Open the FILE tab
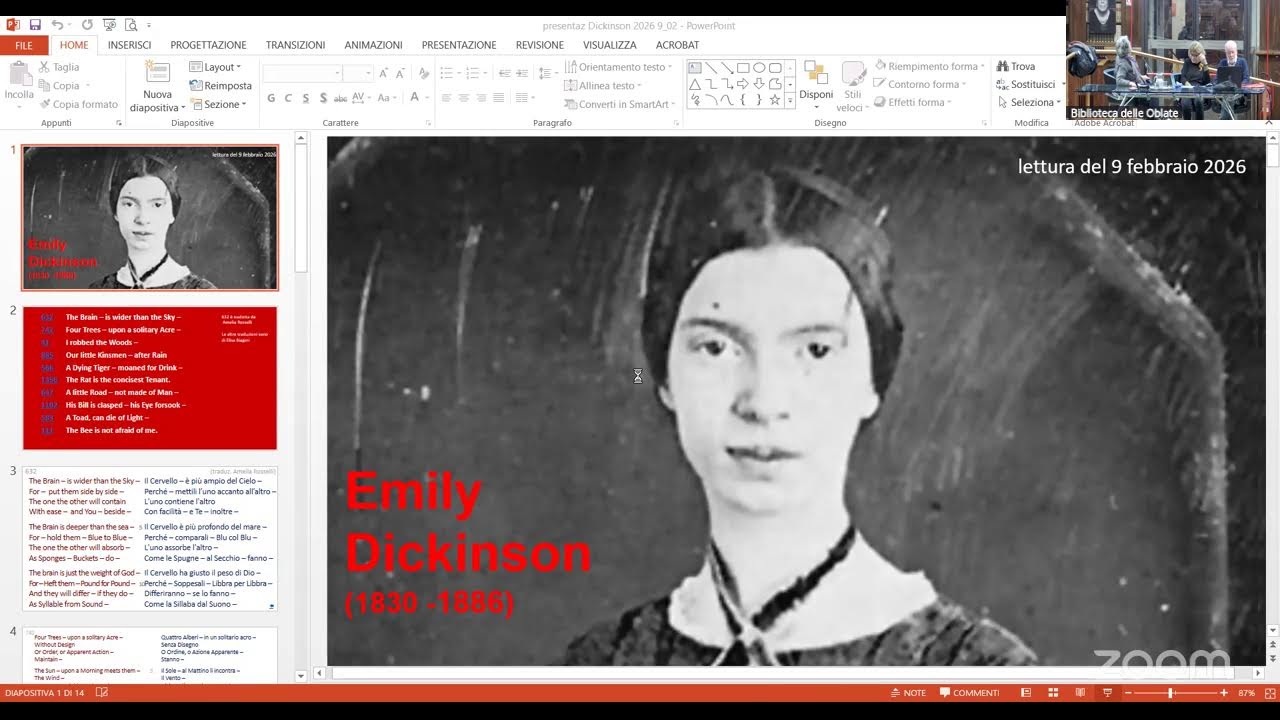1280x720 pixels. 24,45
